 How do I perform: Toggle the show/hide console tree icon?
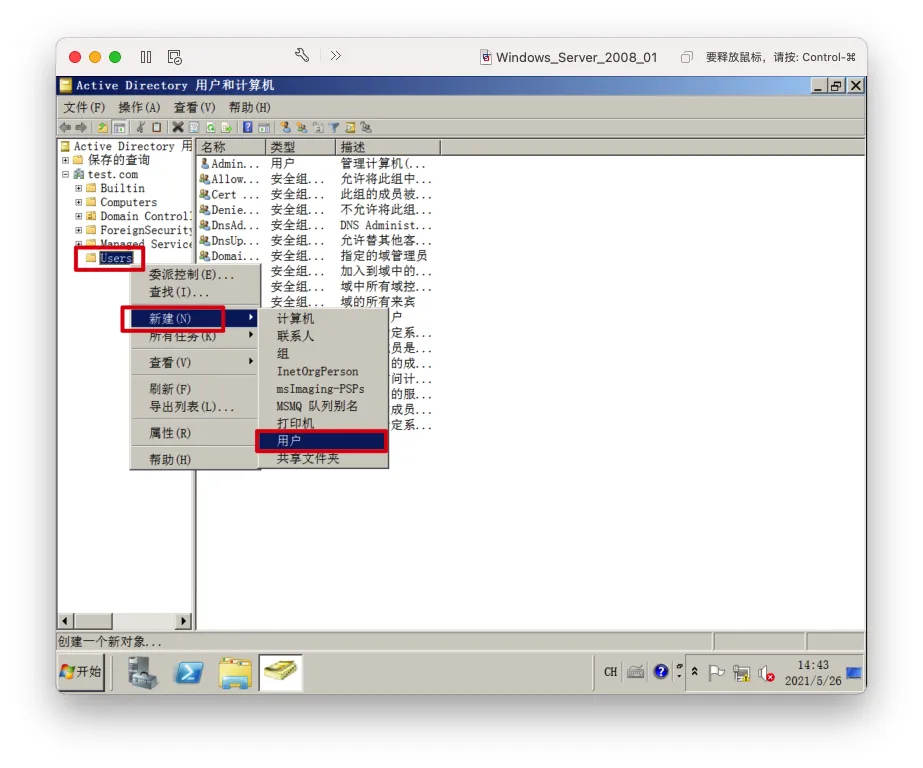coord(119,127)
